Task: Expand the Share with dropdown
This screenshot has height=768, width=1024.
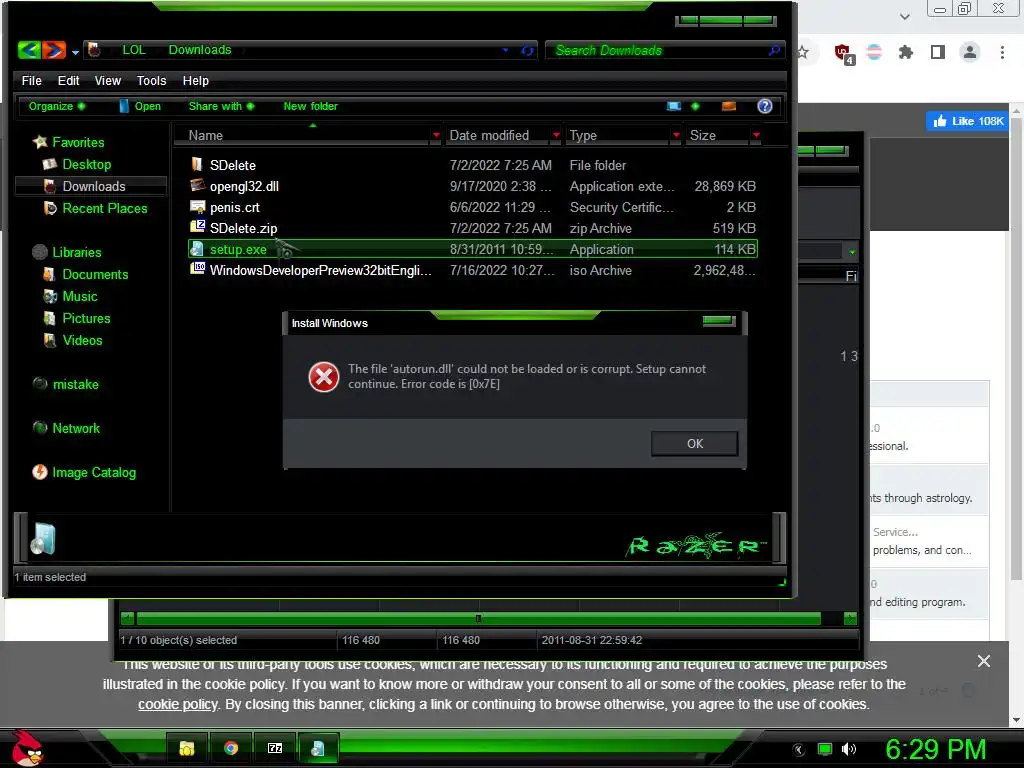Action: (x=221, y=106)
